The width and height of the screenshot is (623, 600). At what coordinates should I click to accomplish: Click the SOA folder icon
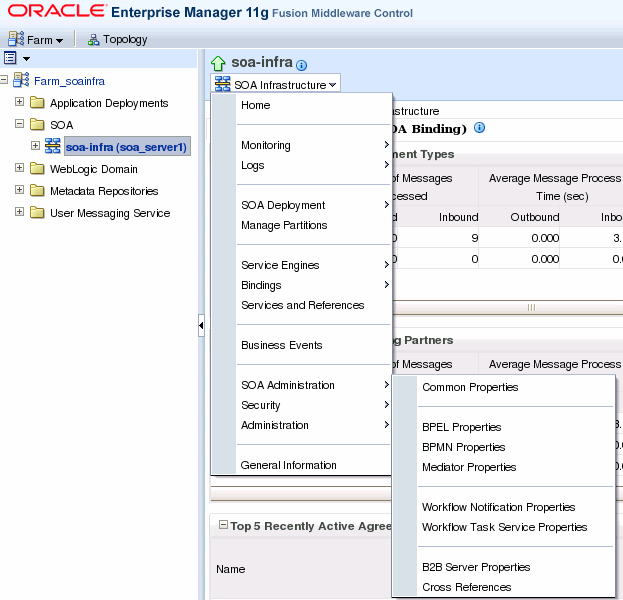pos(37,124)
